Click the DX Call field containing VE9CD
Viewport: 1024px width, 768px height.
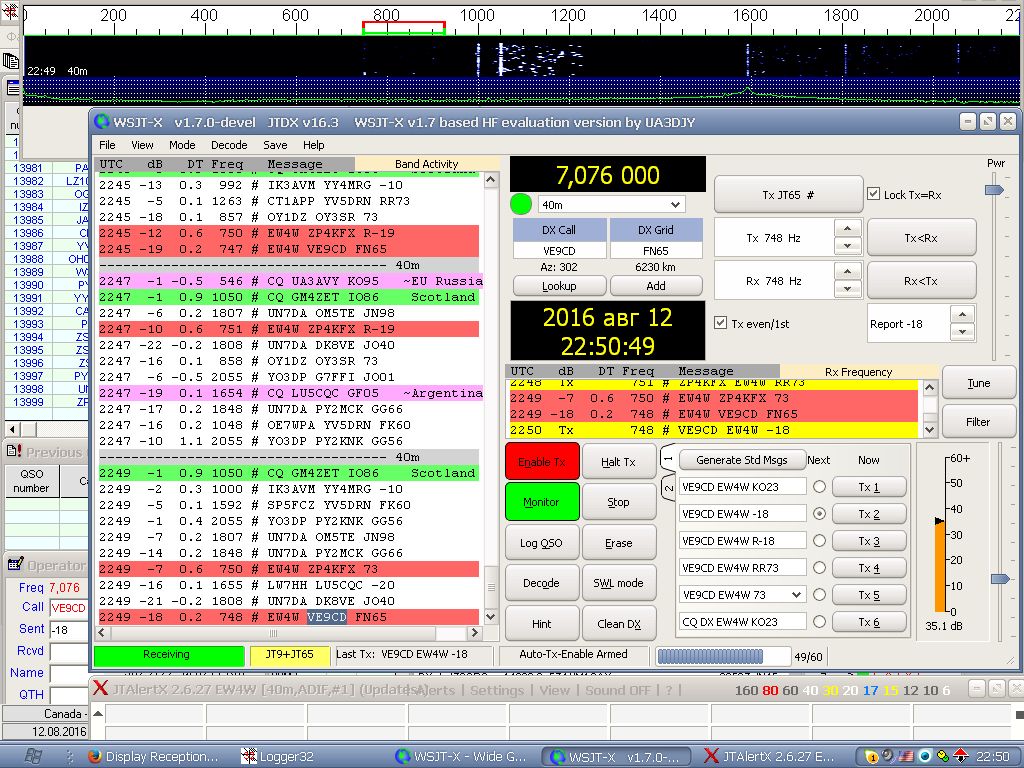pos(559,251)
